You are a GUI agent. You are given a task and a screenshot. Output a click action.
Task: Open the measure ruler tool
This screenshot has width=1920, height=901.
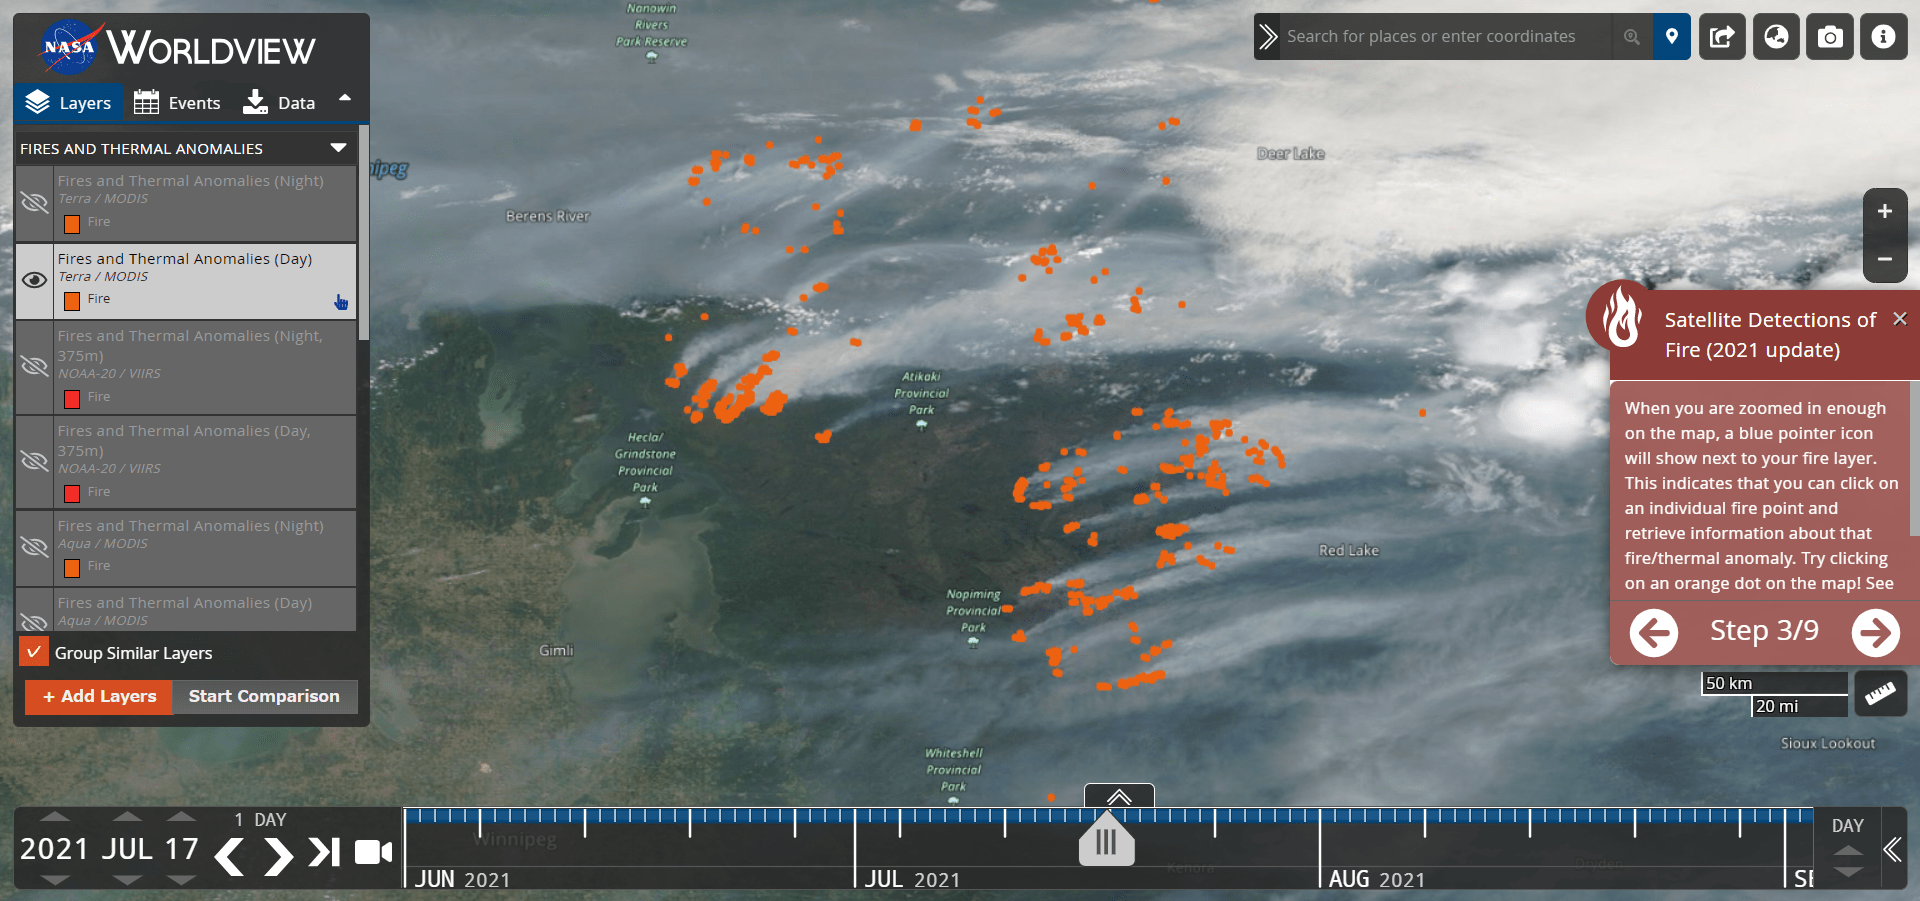click(1880, 693)
